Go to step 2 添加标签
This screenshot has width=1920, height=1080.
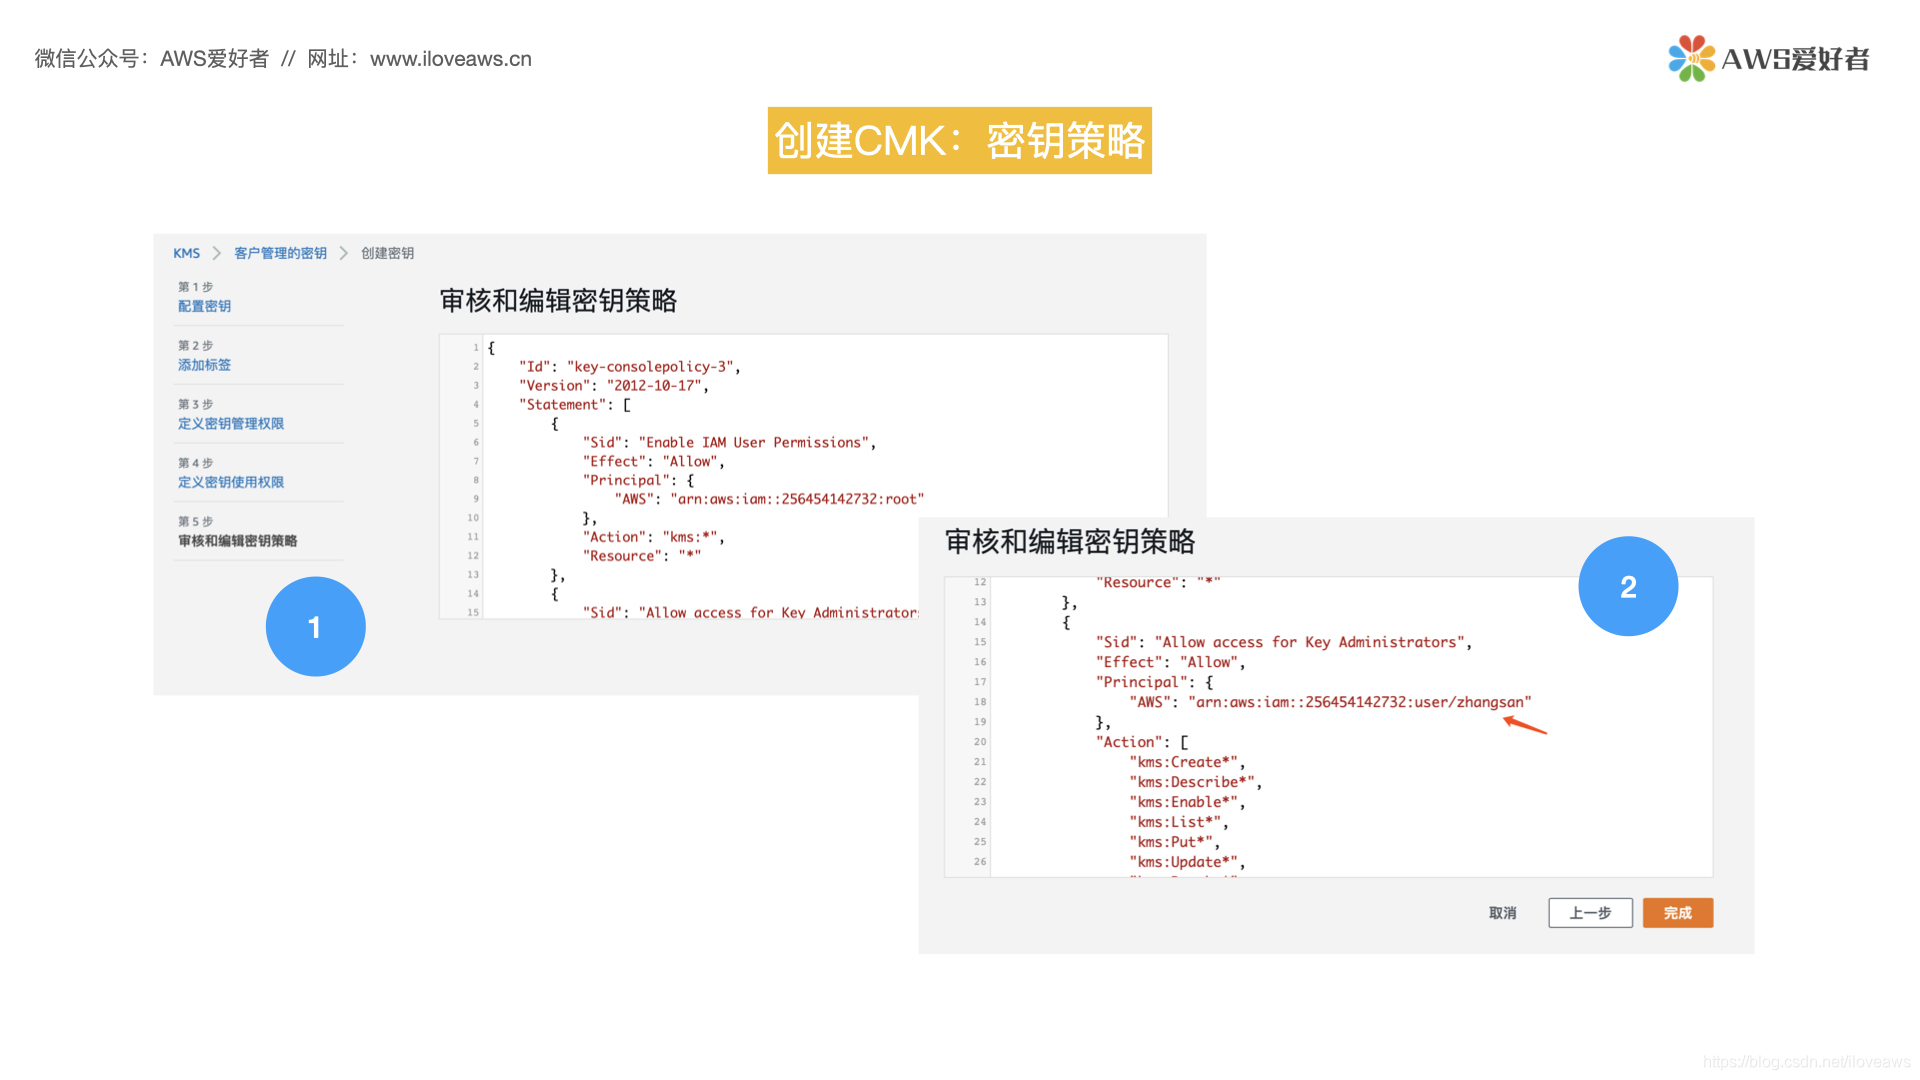click(x=204, y=365)
